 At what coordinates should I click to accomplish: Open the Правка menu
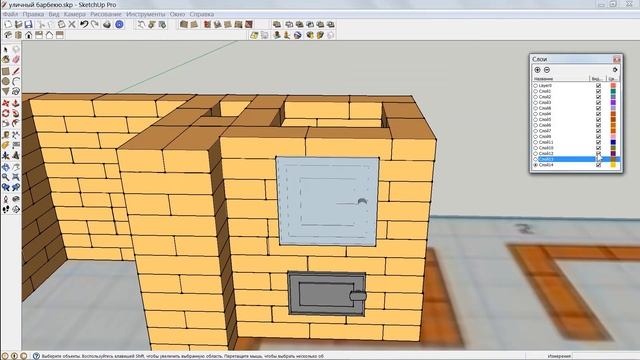33,14
